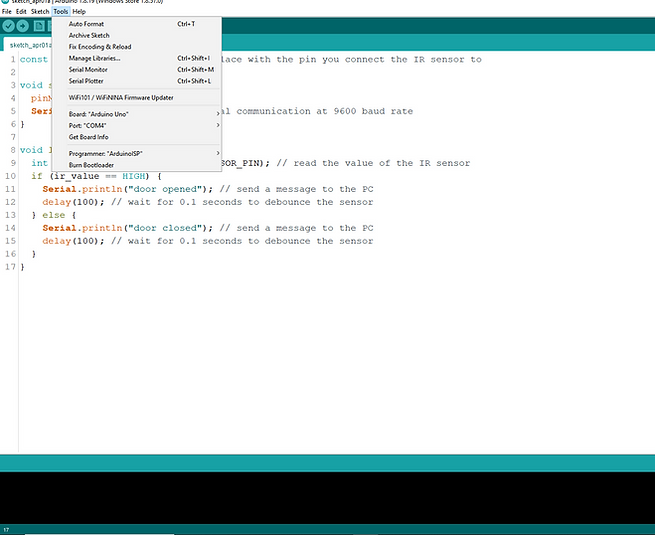Click the else keyword on line 13

pos(53,215)
